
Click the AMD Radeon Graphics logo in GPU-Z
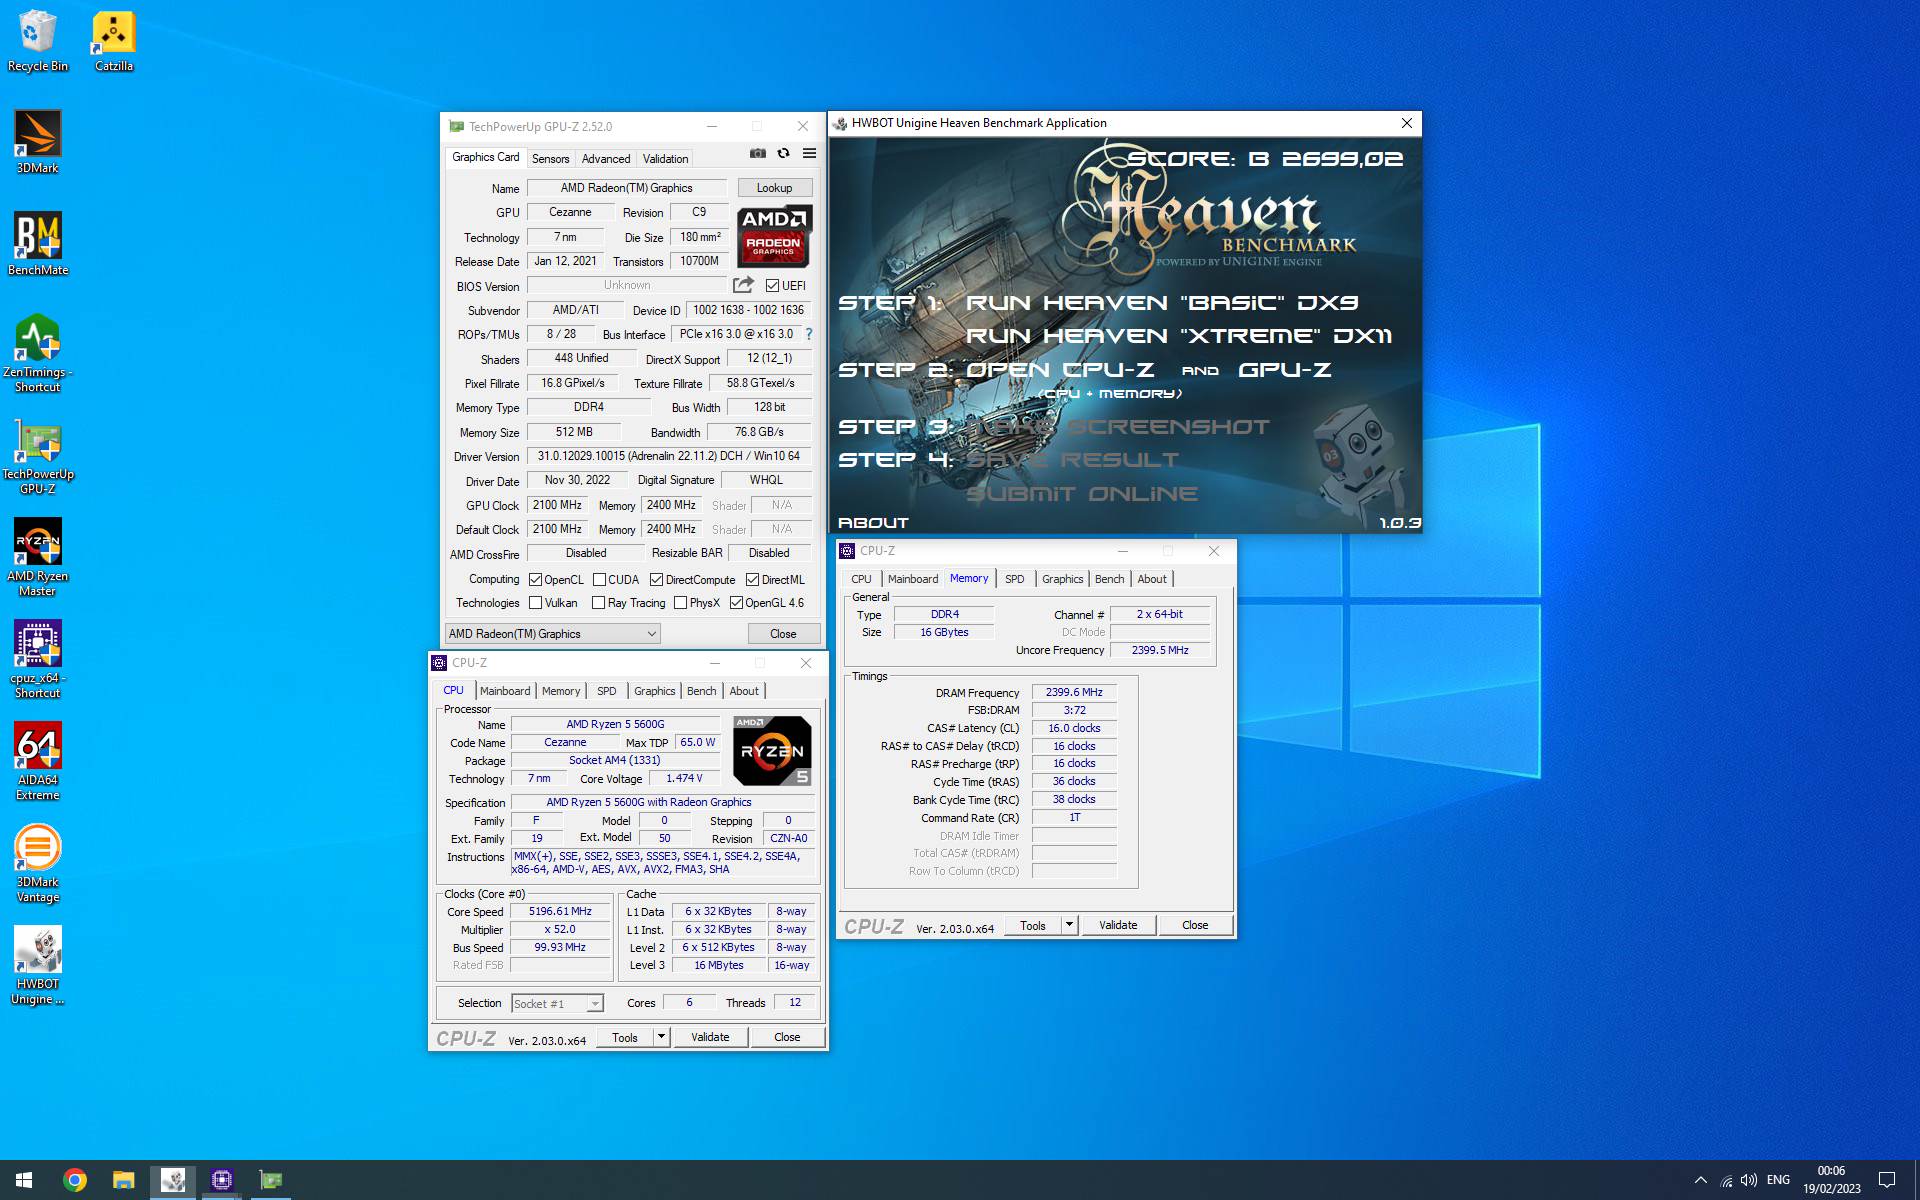click(775, 236)
